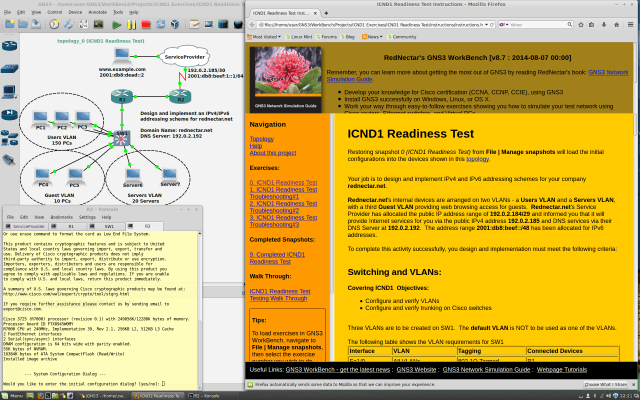The height and width of the screenshot is (400, 640).
Task: Open the Firefox hamburger menu
Action: pyautogui.click(x=631, y=25)
